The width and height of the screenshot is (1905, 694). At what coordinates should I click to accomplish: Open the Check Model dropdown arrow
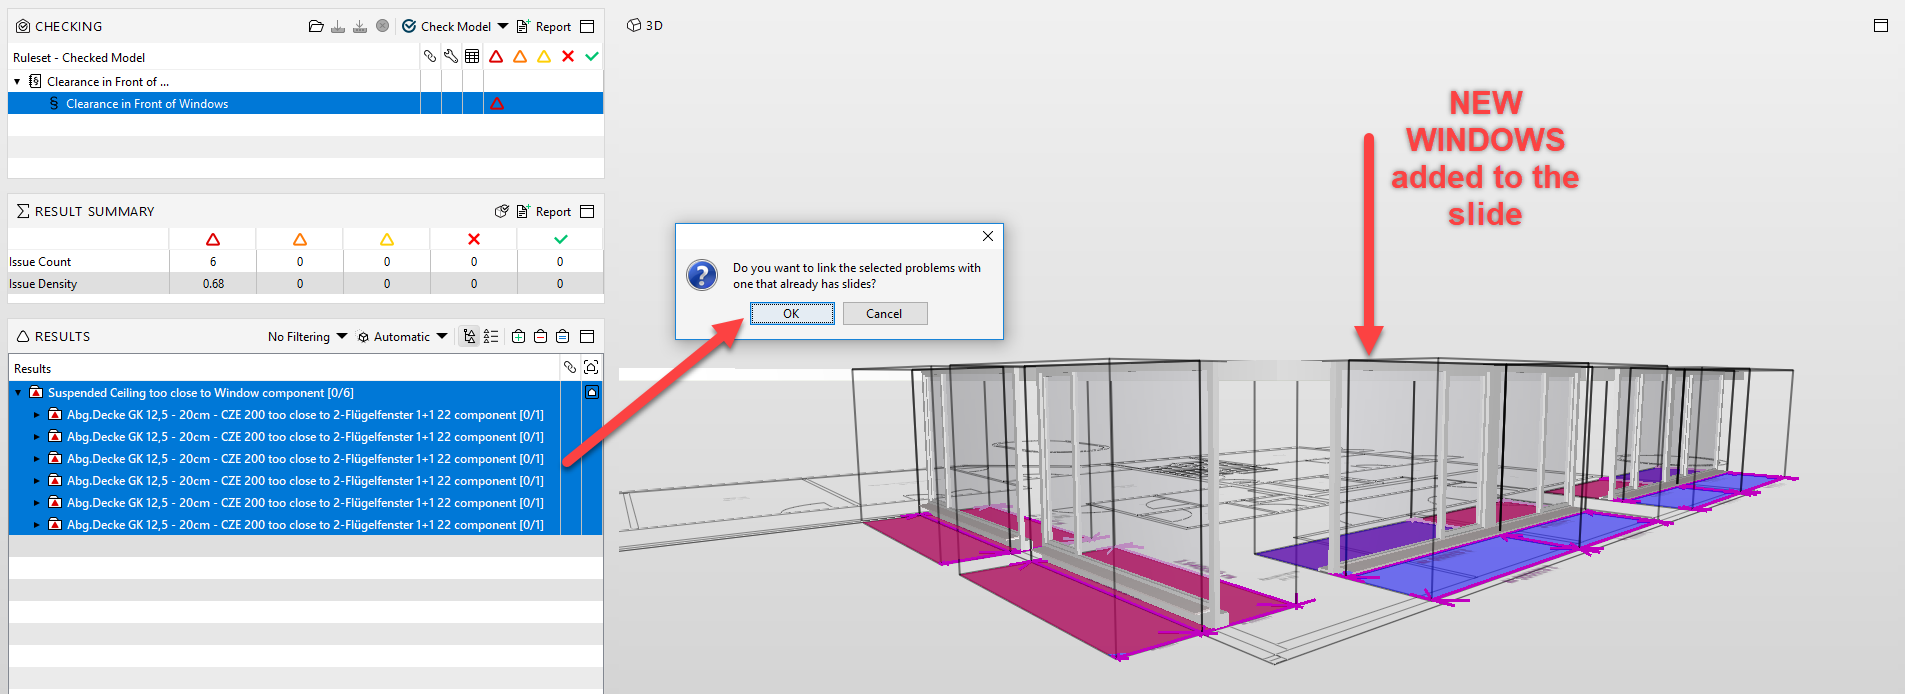[x=503, y=26]
